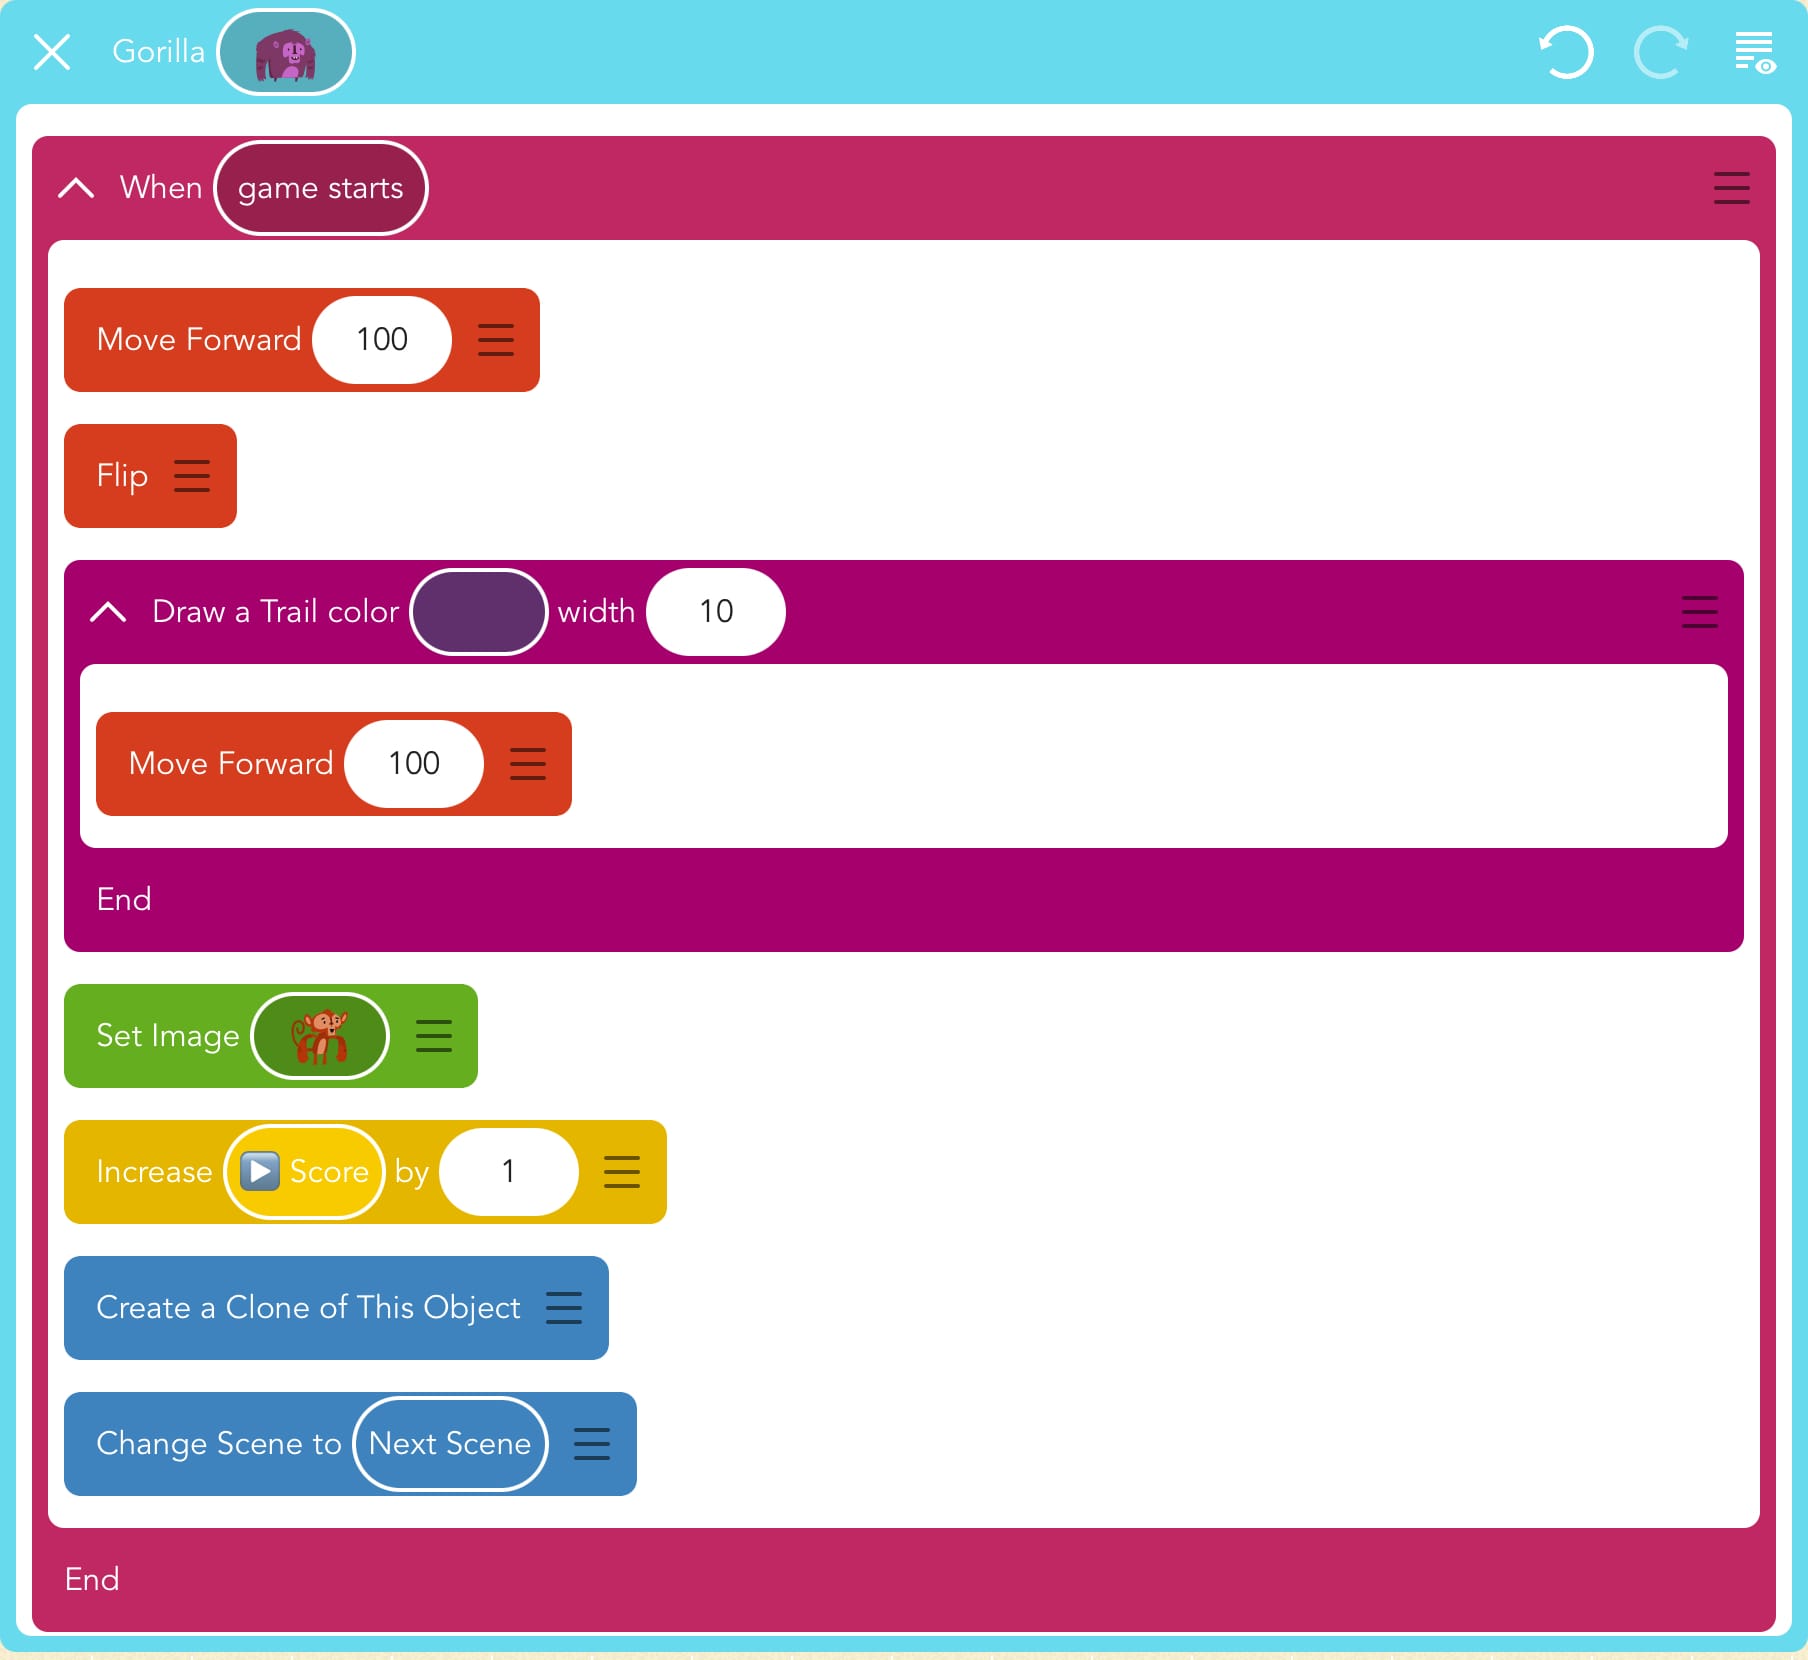
Task: Click the redo arrow icon
Action: 1660,52
